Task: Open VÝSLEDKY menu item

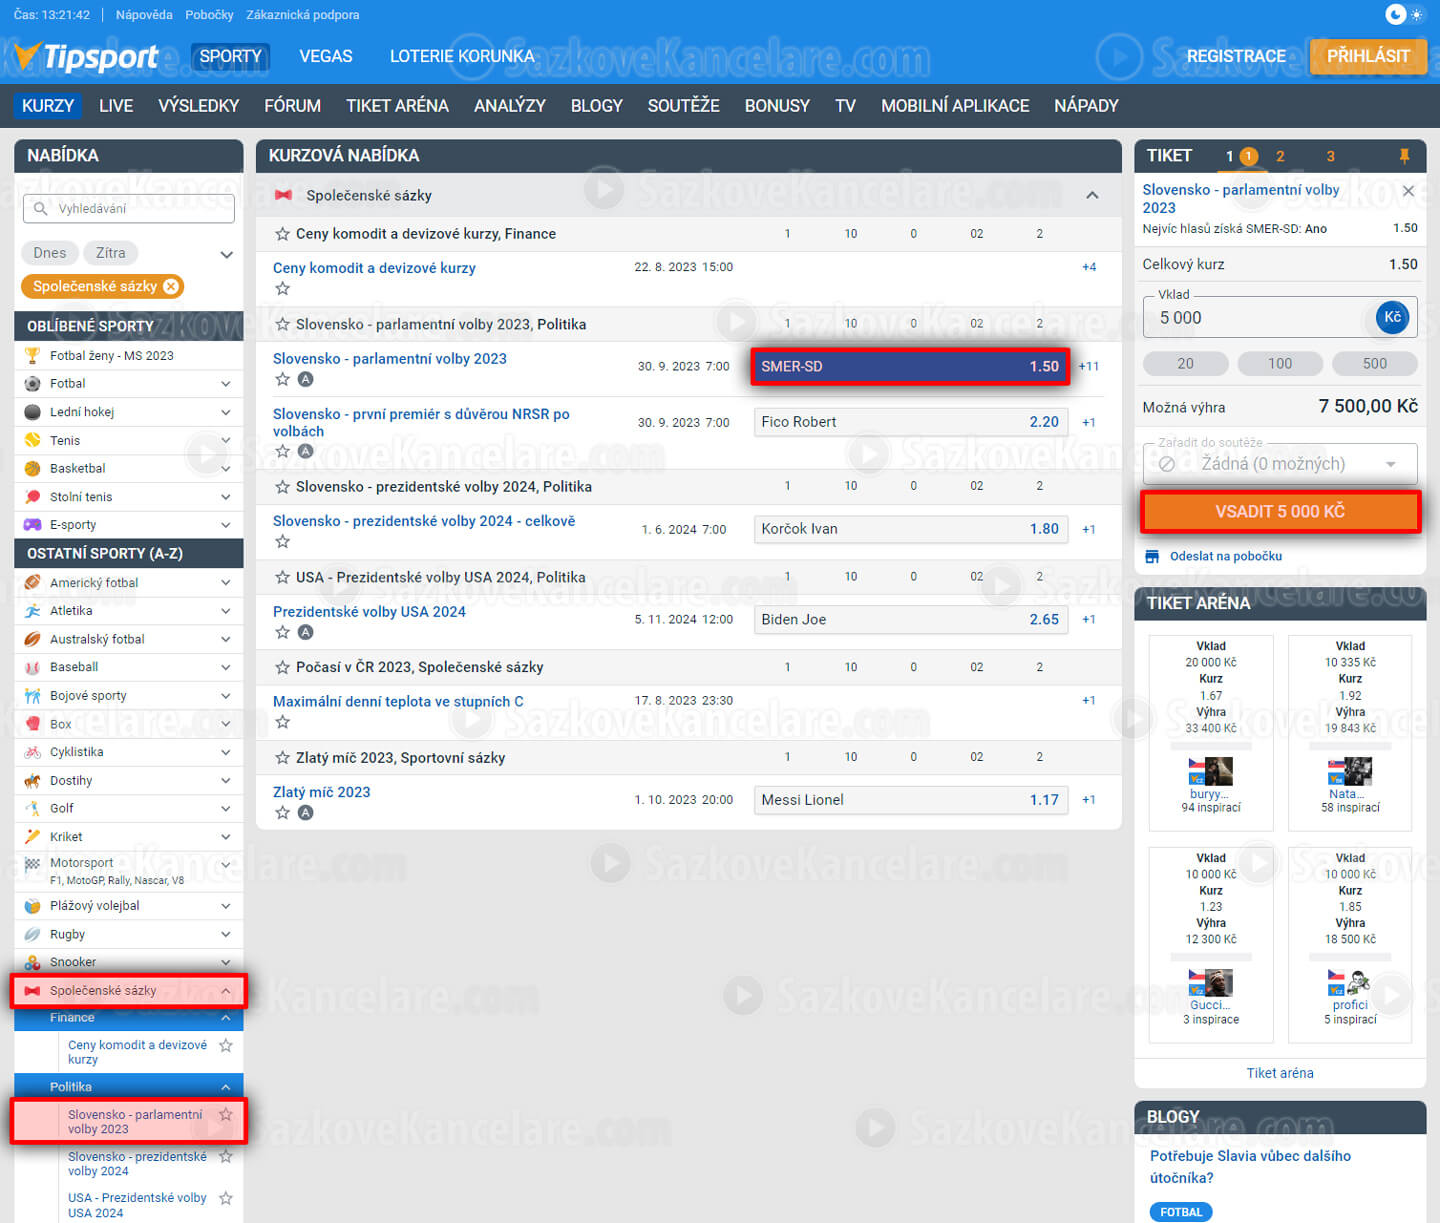Action: click(198, 105)
